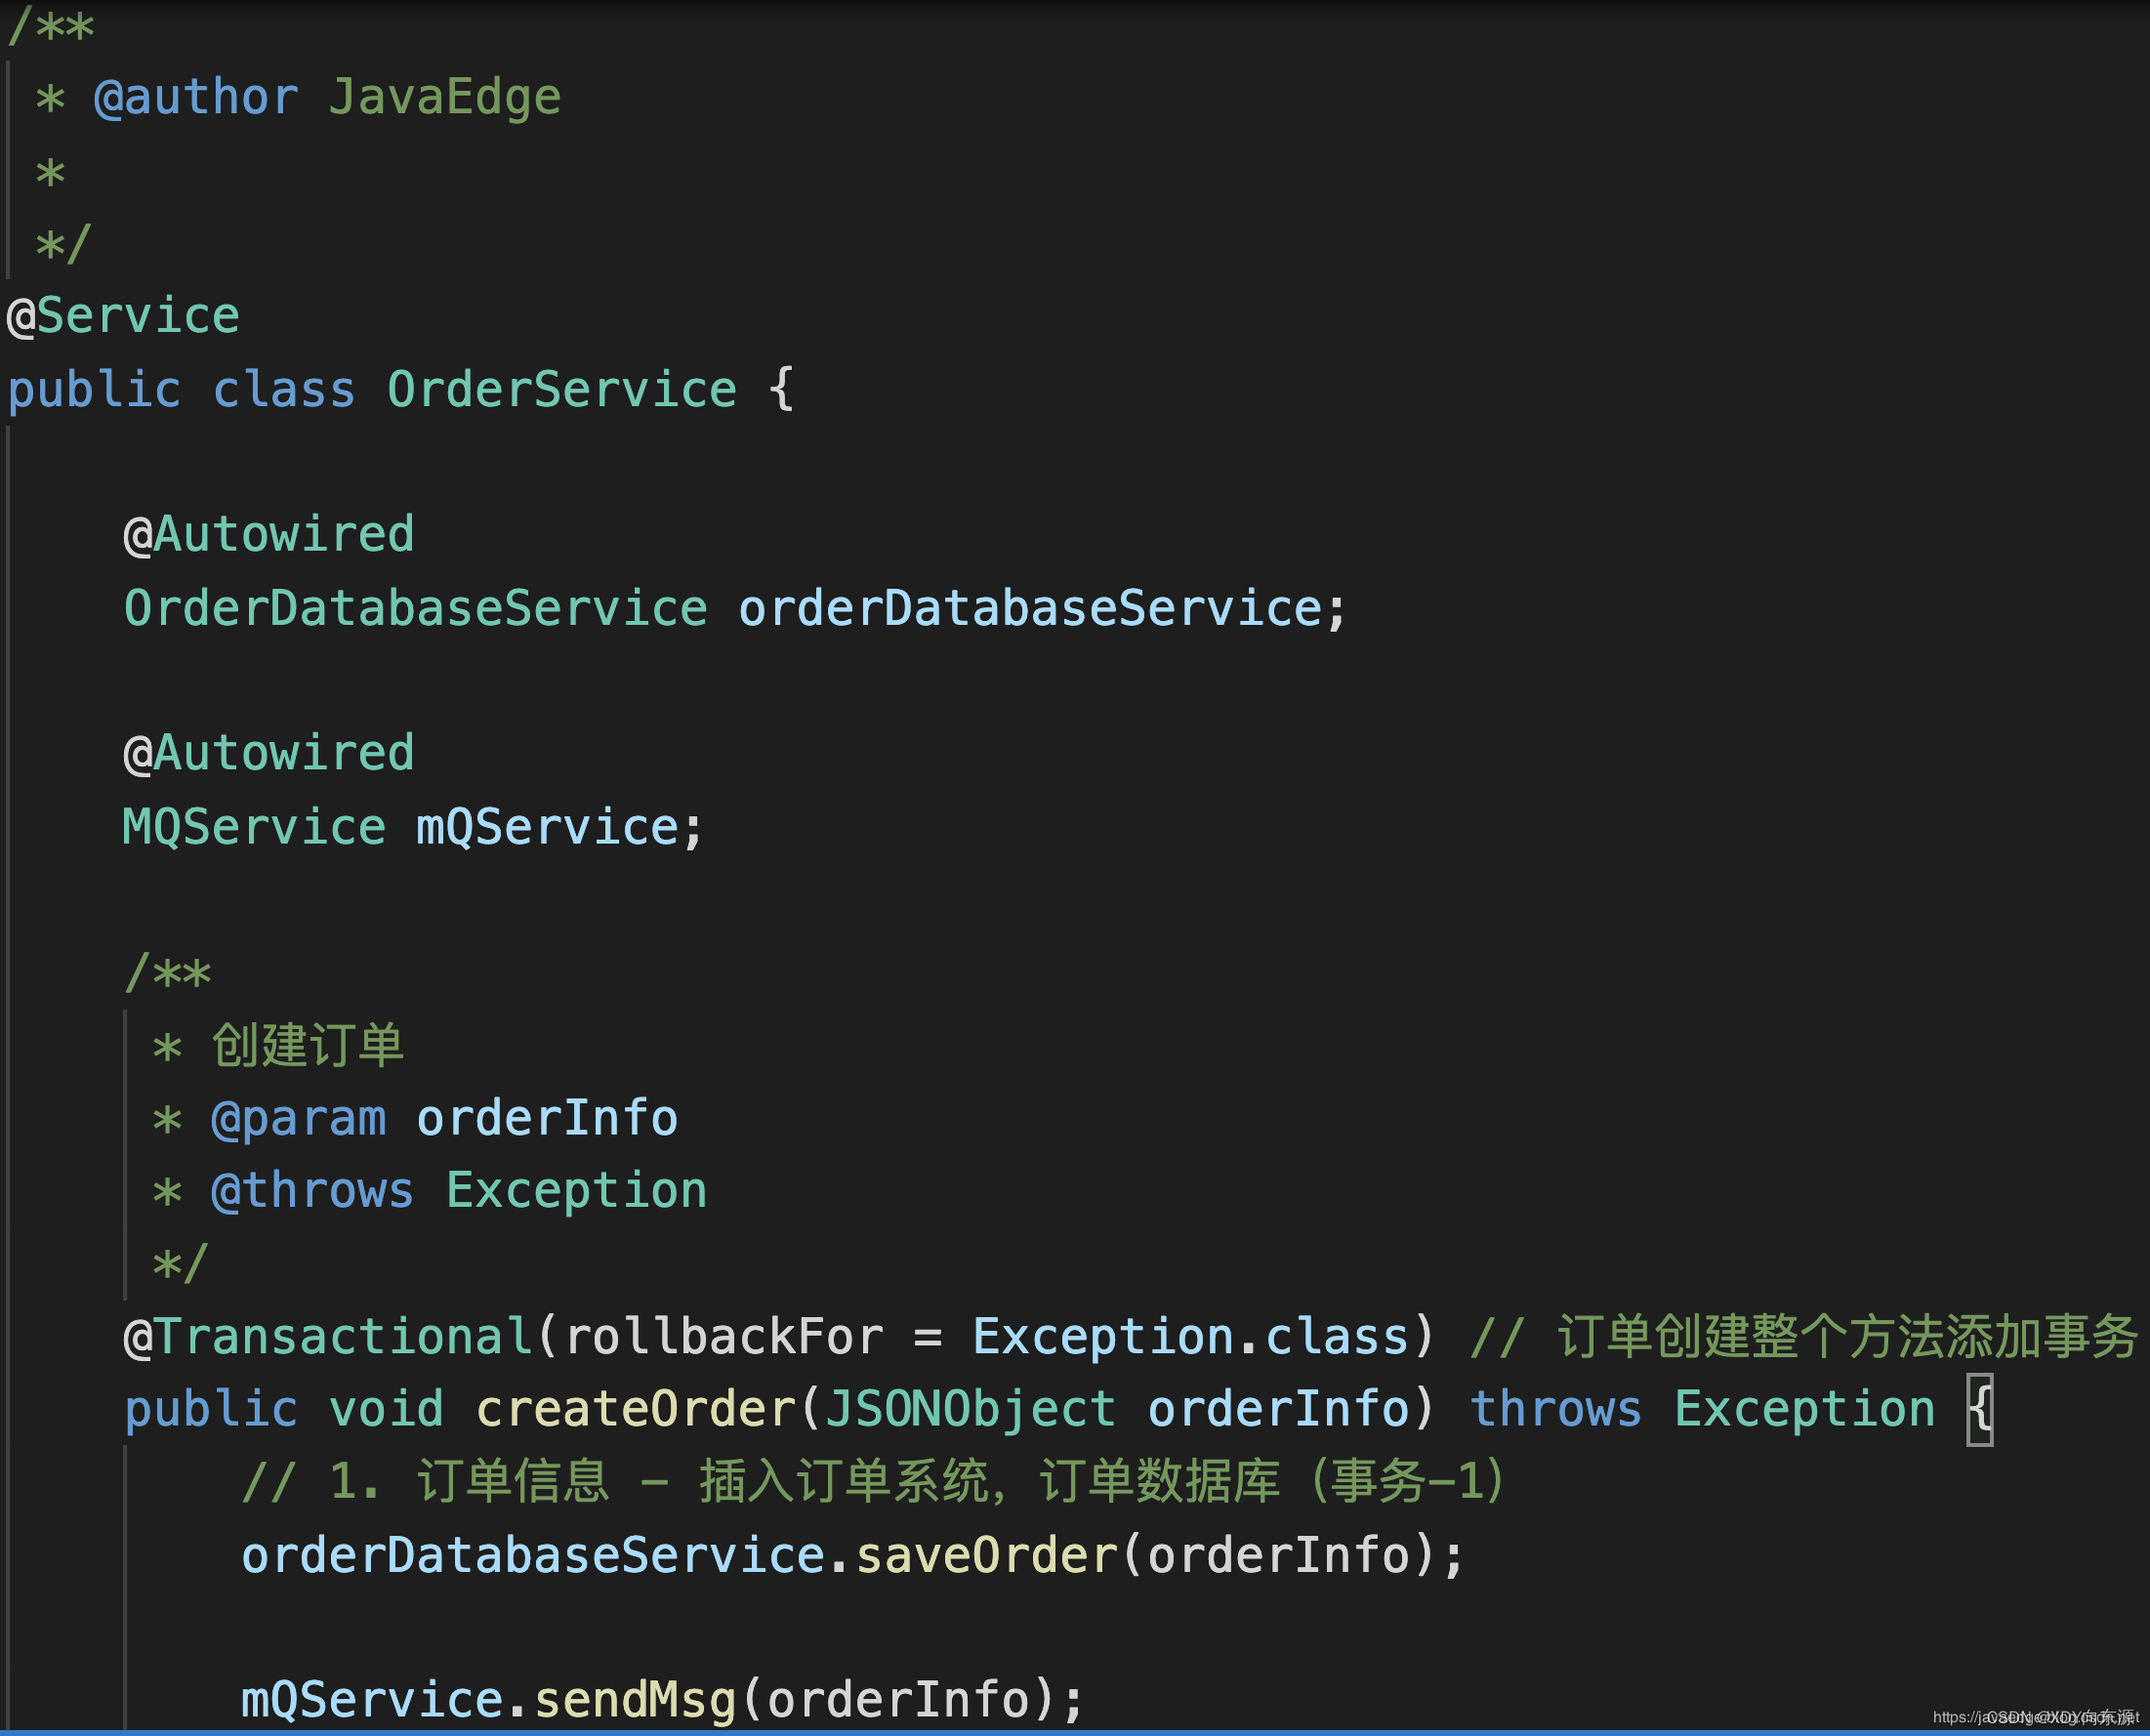Click the OrderService class name
The image size is (2150, 1736).
tap(562, 389)
